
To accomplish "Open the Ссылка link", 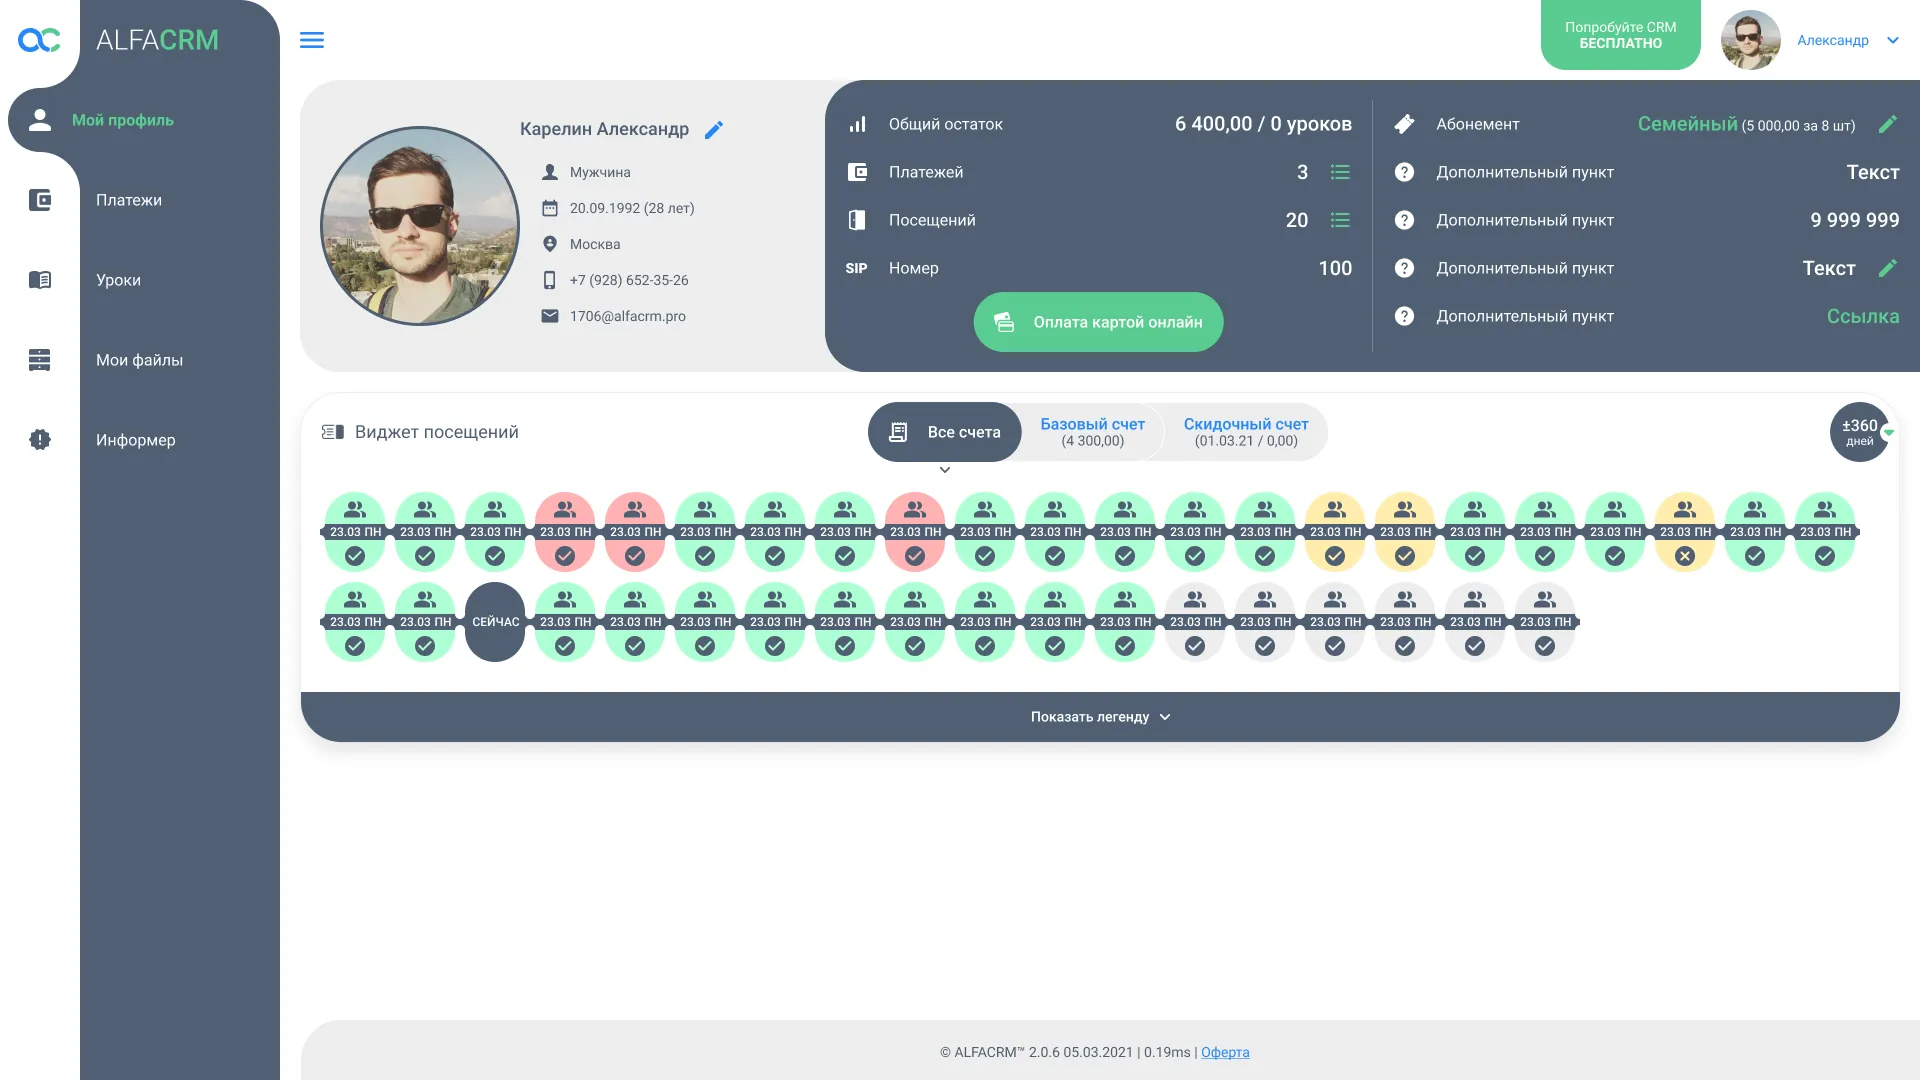I will click(x=1863, y=316).
